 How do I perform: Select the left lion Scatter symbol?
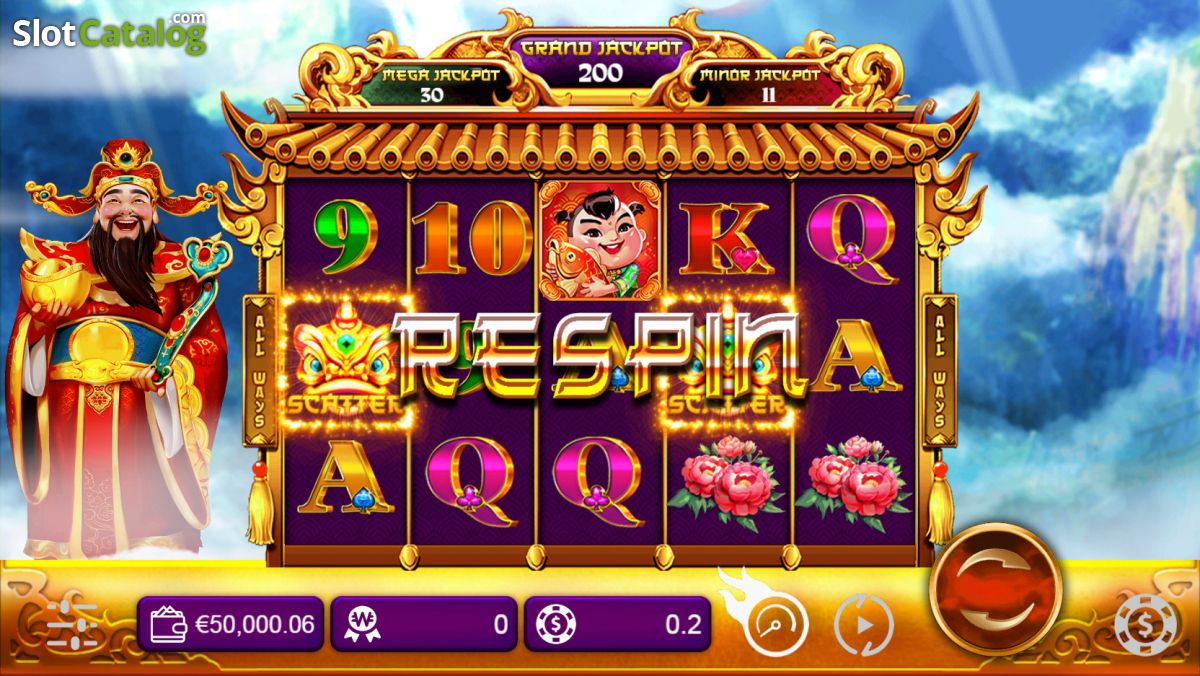(345, 361)
